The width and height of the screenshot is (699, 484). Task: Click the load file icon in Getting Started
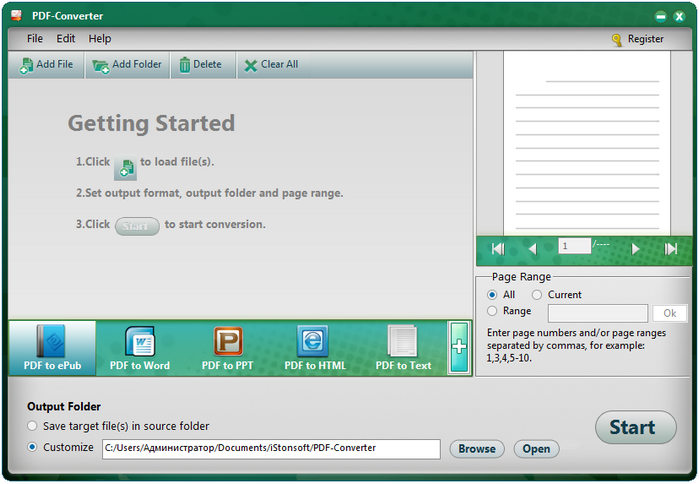(125, 168)
